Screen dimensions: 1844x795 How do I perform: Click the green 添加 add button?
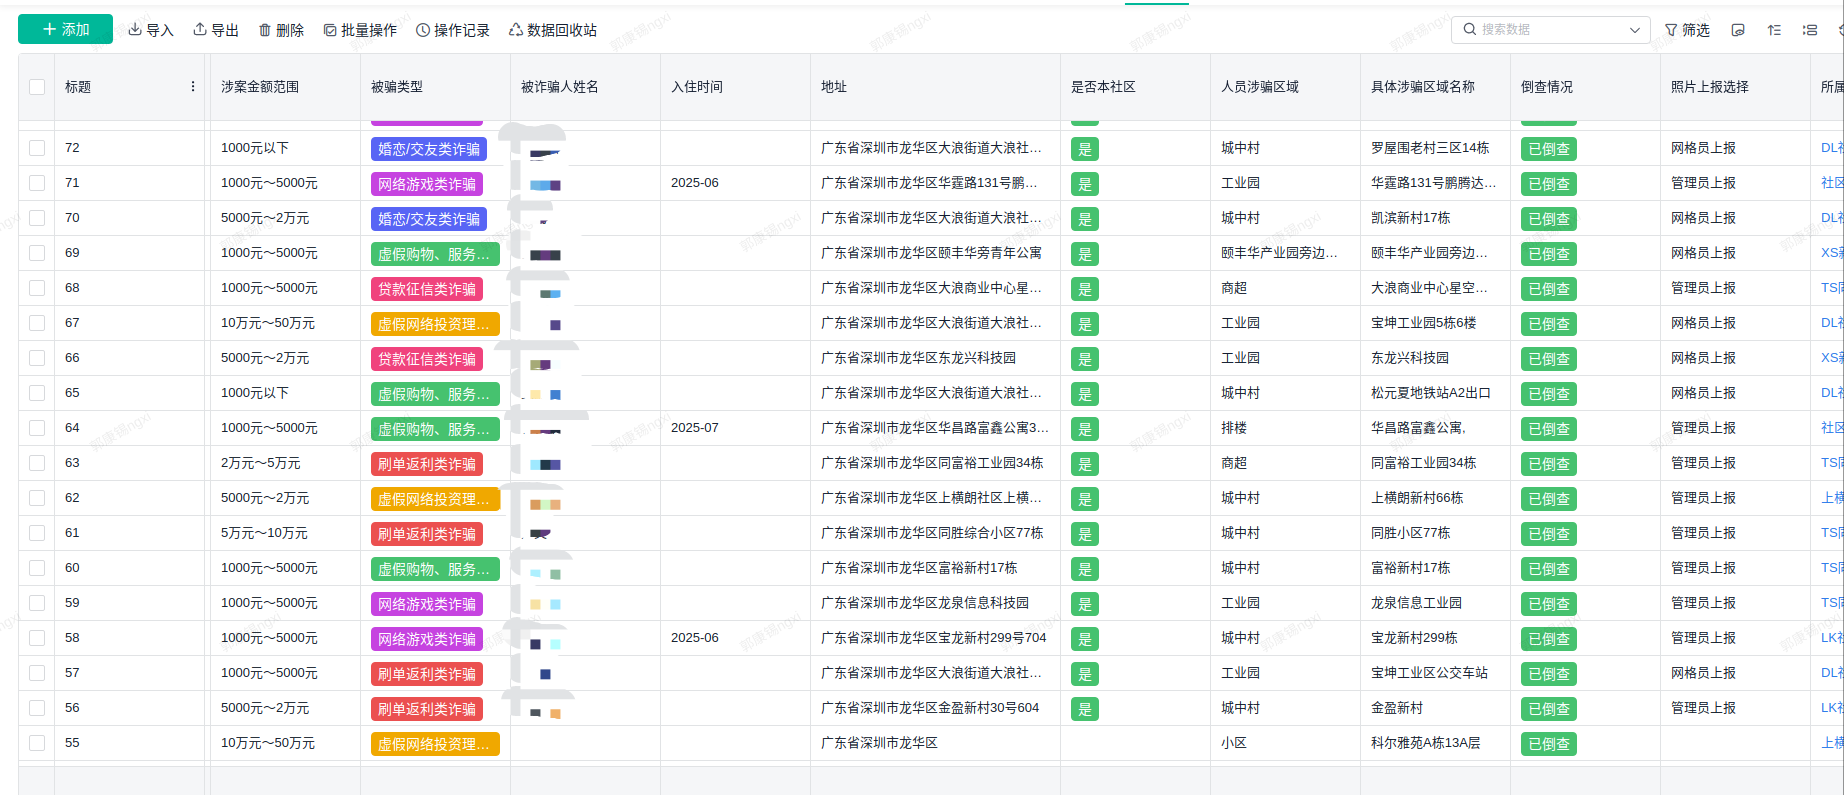[x=65, y=30]
